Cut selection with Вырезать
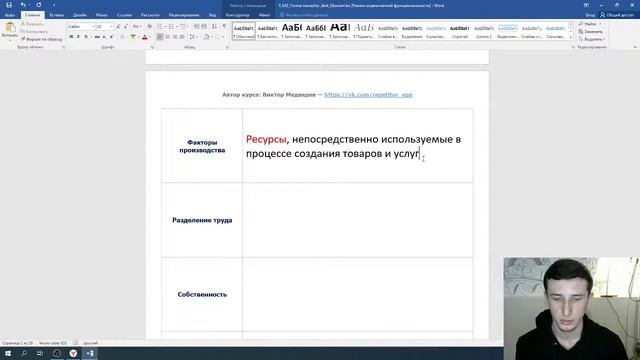 click(32, 24)
